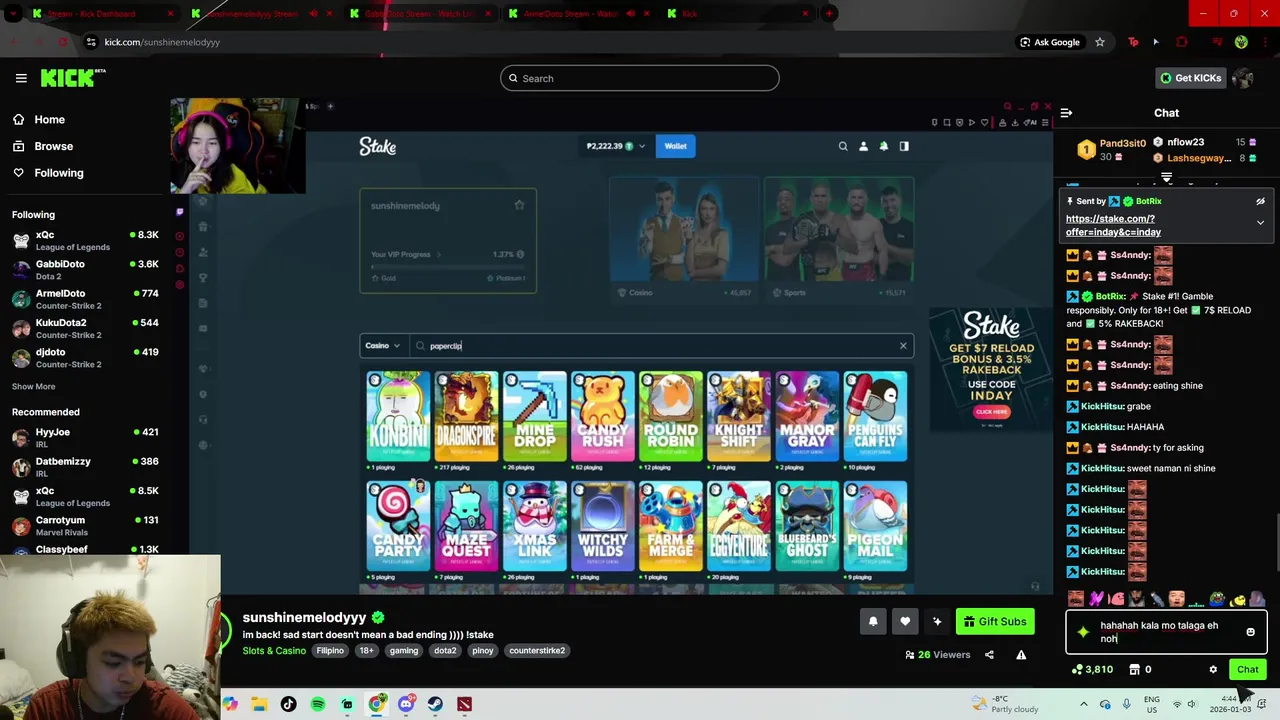Click the 26 Viewers count

click(x=938, y=655)
